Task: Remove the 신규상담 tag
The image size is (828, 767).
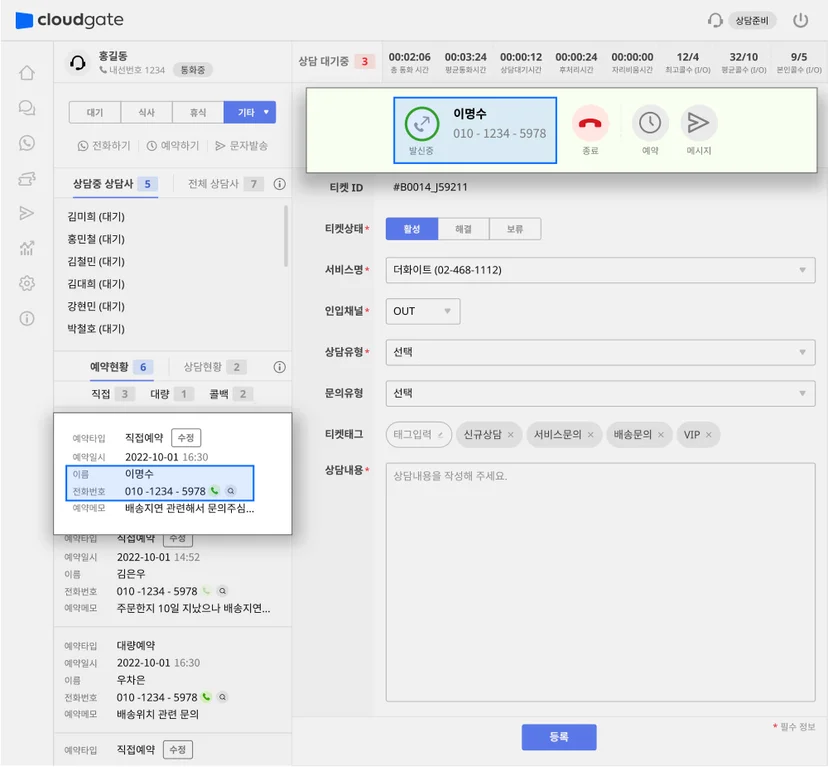Action: click(511, 435)
